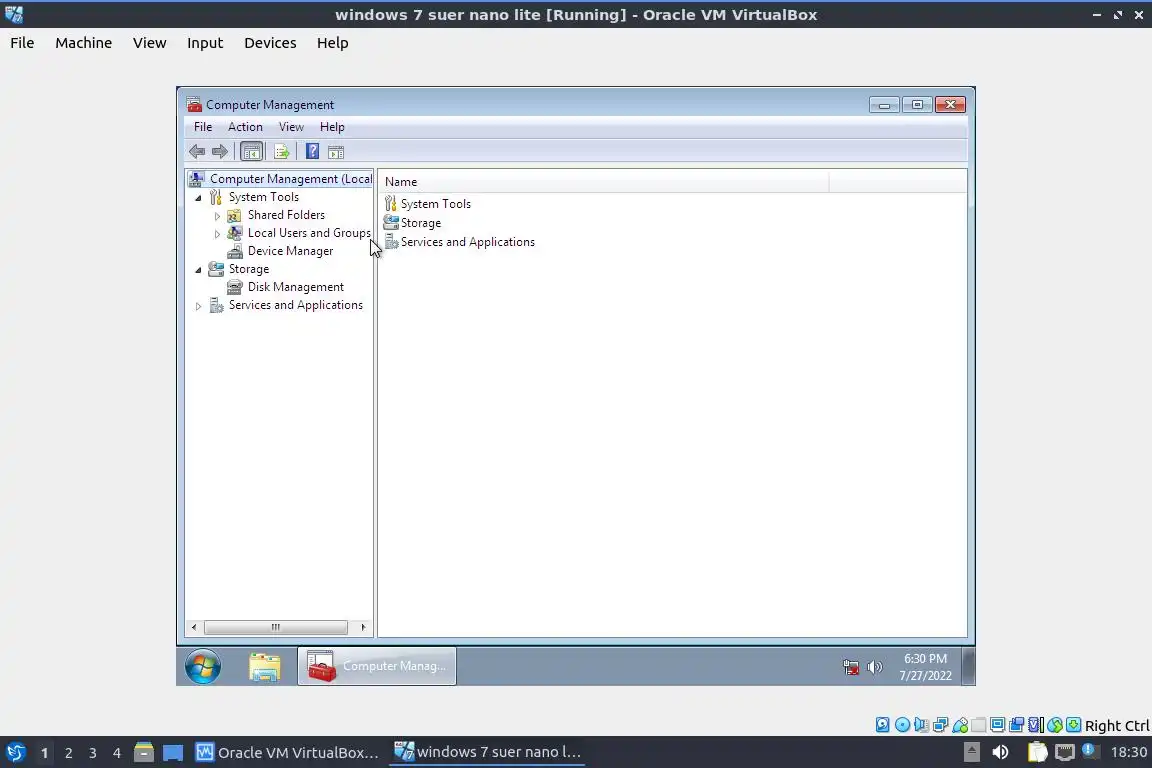This screenshot has width=1152, height=768.
Task: Open VirtualBox File menu
Action: [22, 43]
